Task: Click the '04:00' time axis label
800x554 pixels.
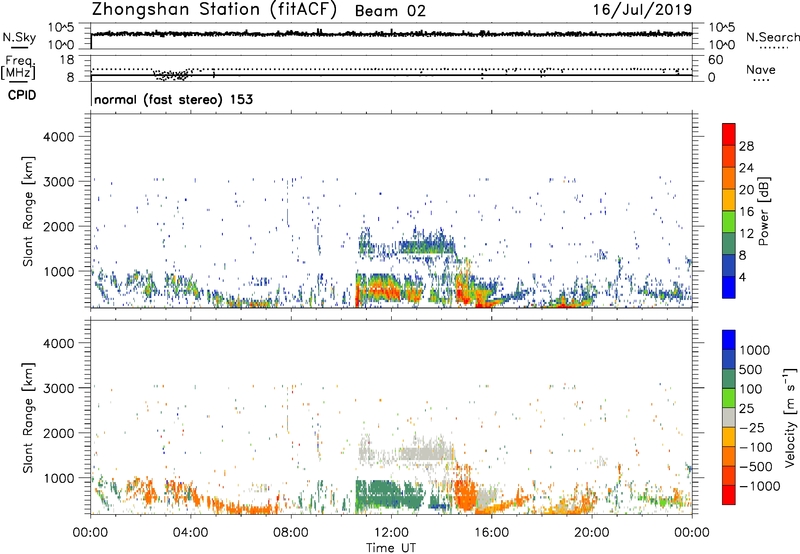Action: click(x=190, y=533)
